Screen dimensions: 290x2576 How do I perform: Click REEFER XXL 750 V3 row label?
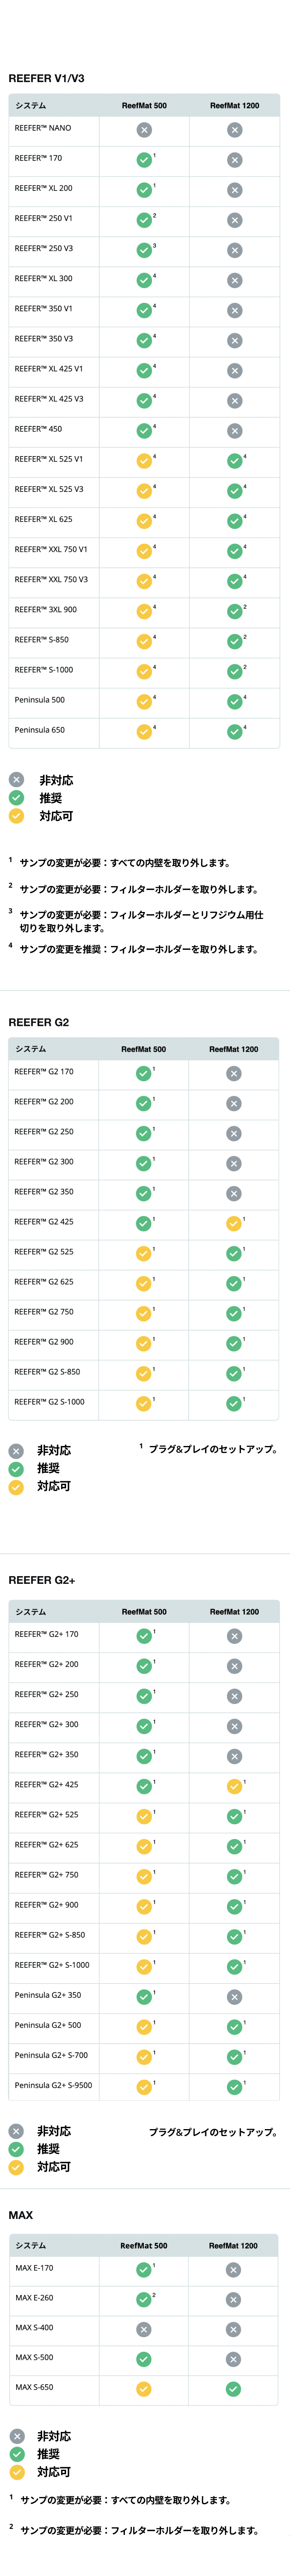pos(51,579)
